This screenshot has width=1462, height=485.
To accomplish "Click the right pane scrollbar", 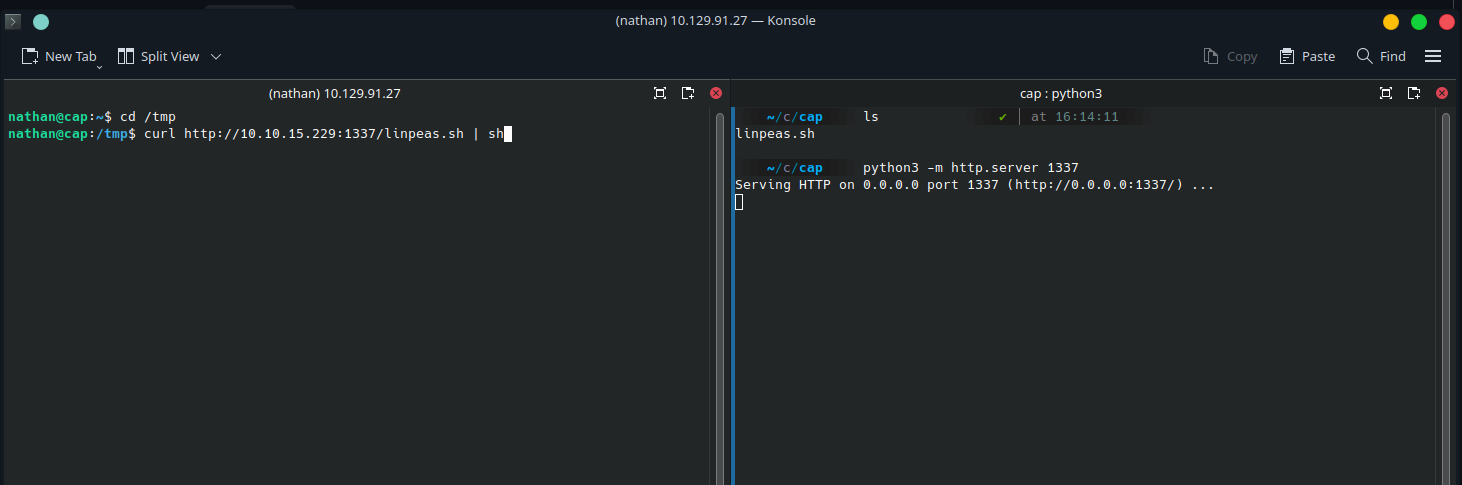I will click(1445, 298).
